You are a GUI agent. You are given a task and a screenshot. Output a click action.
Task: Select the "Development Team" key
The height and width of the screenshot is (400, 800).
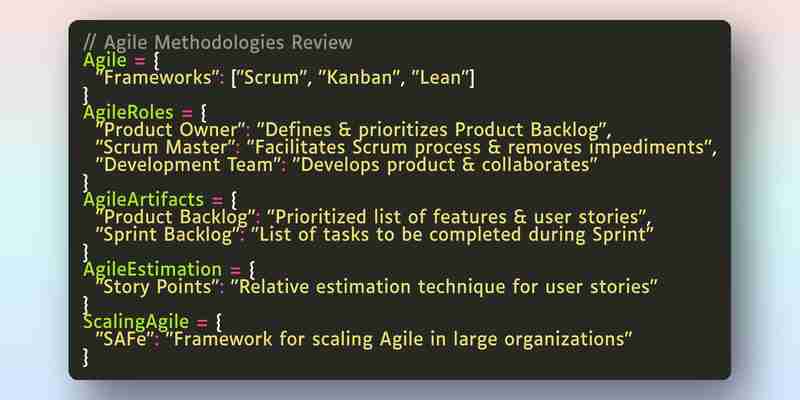pos(188,165)
